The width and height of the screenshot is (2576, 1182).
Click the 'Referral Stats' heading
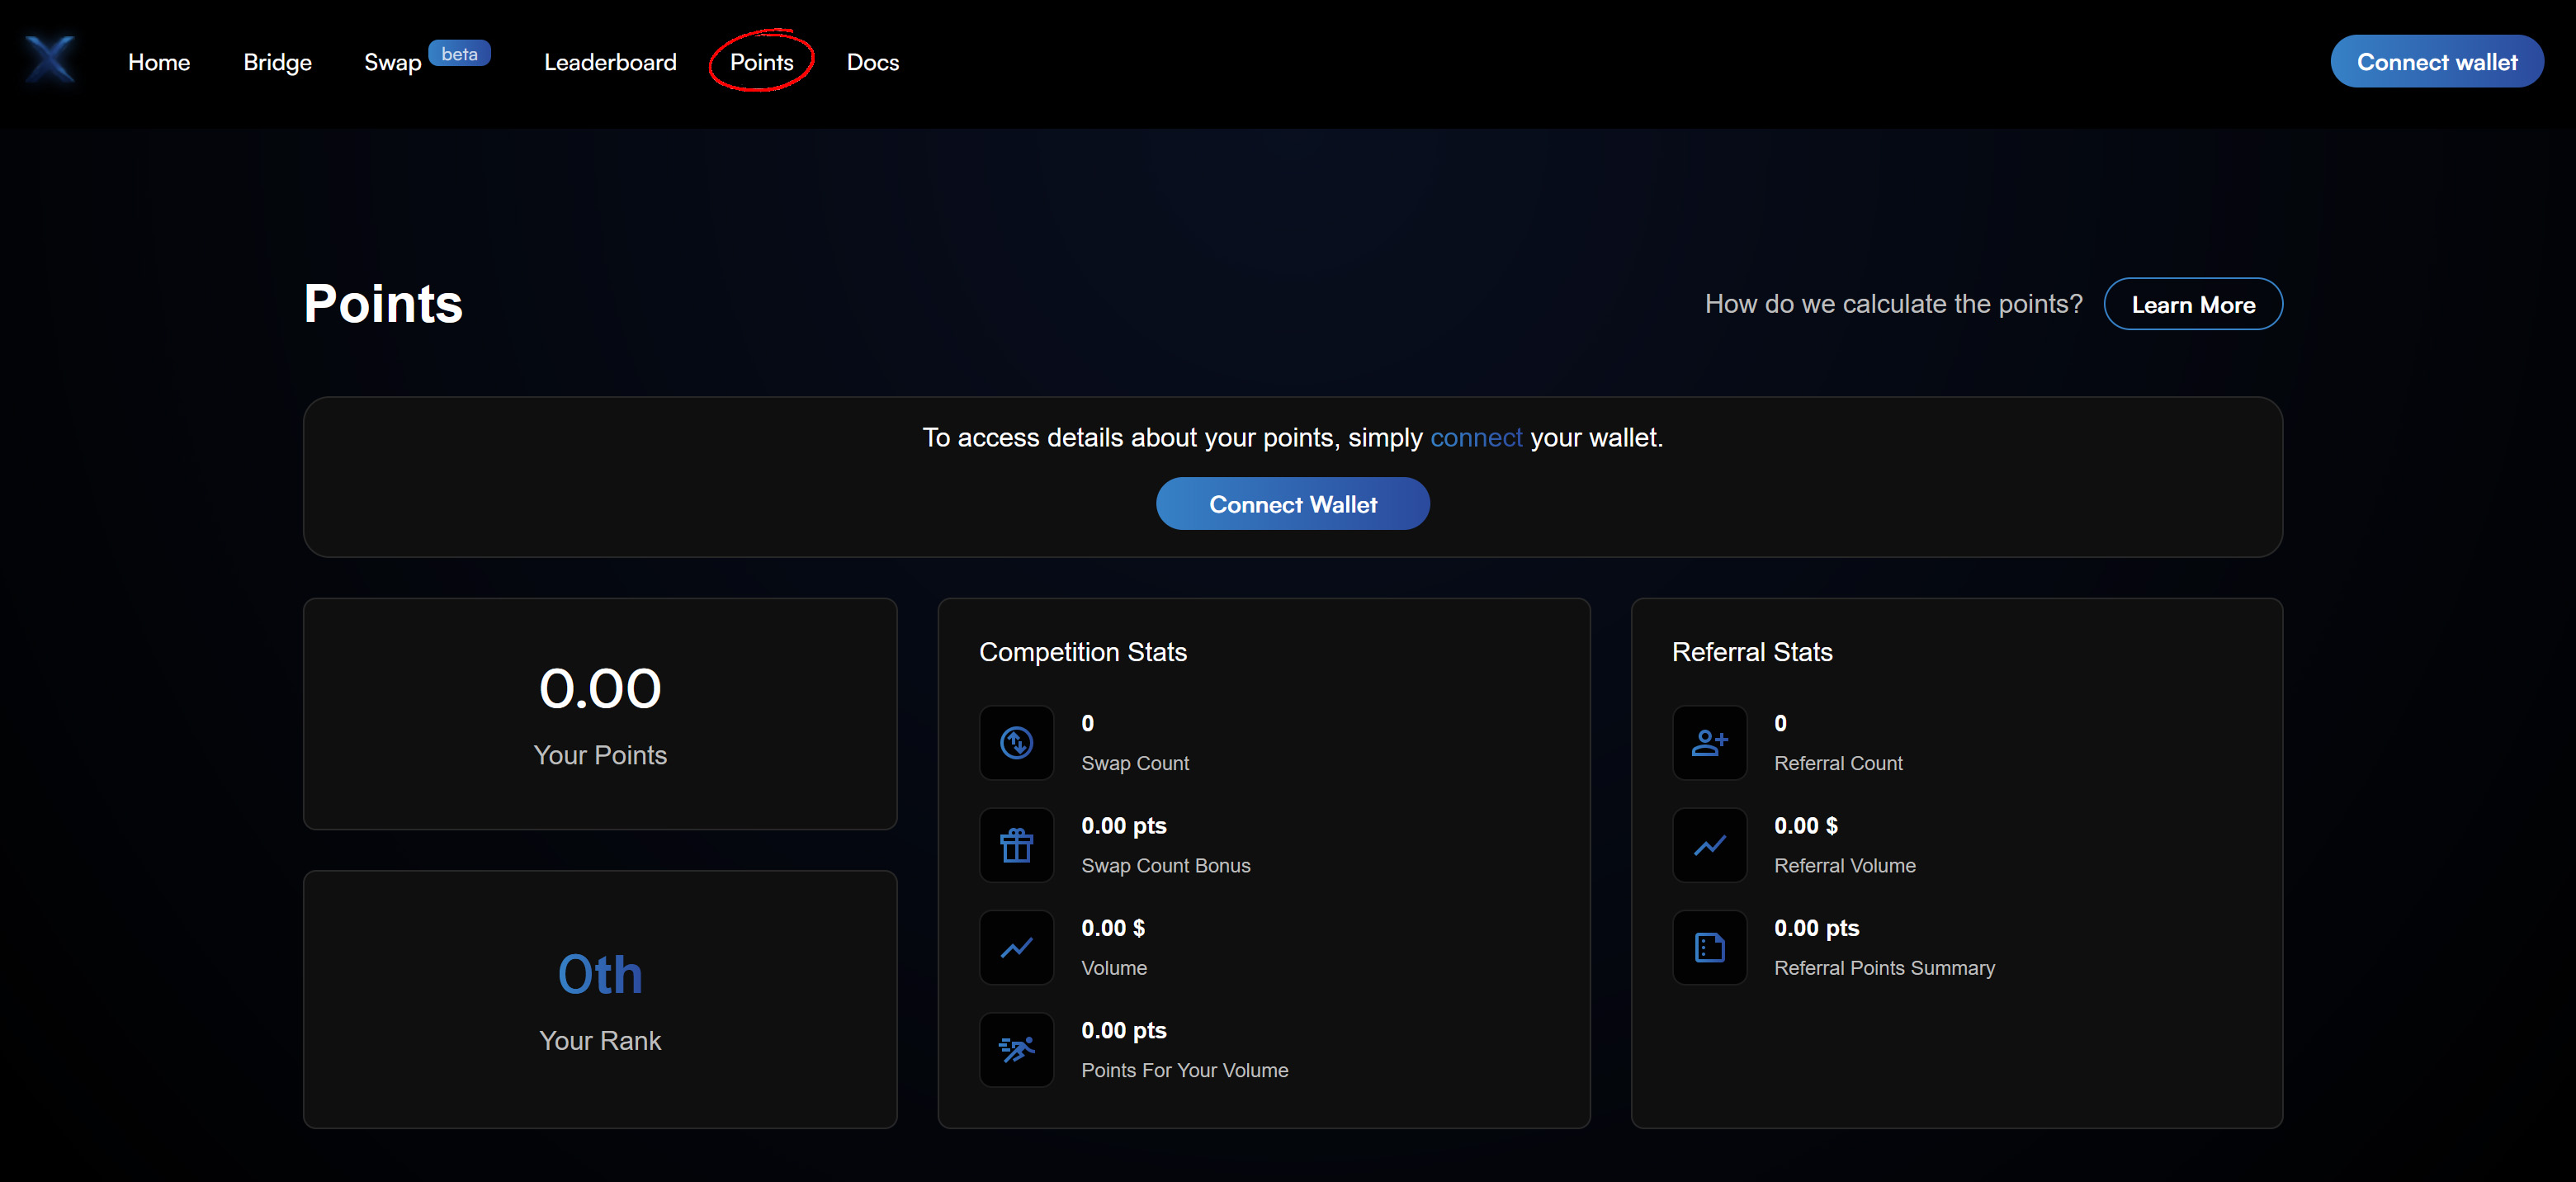(x=1752, y=652)
